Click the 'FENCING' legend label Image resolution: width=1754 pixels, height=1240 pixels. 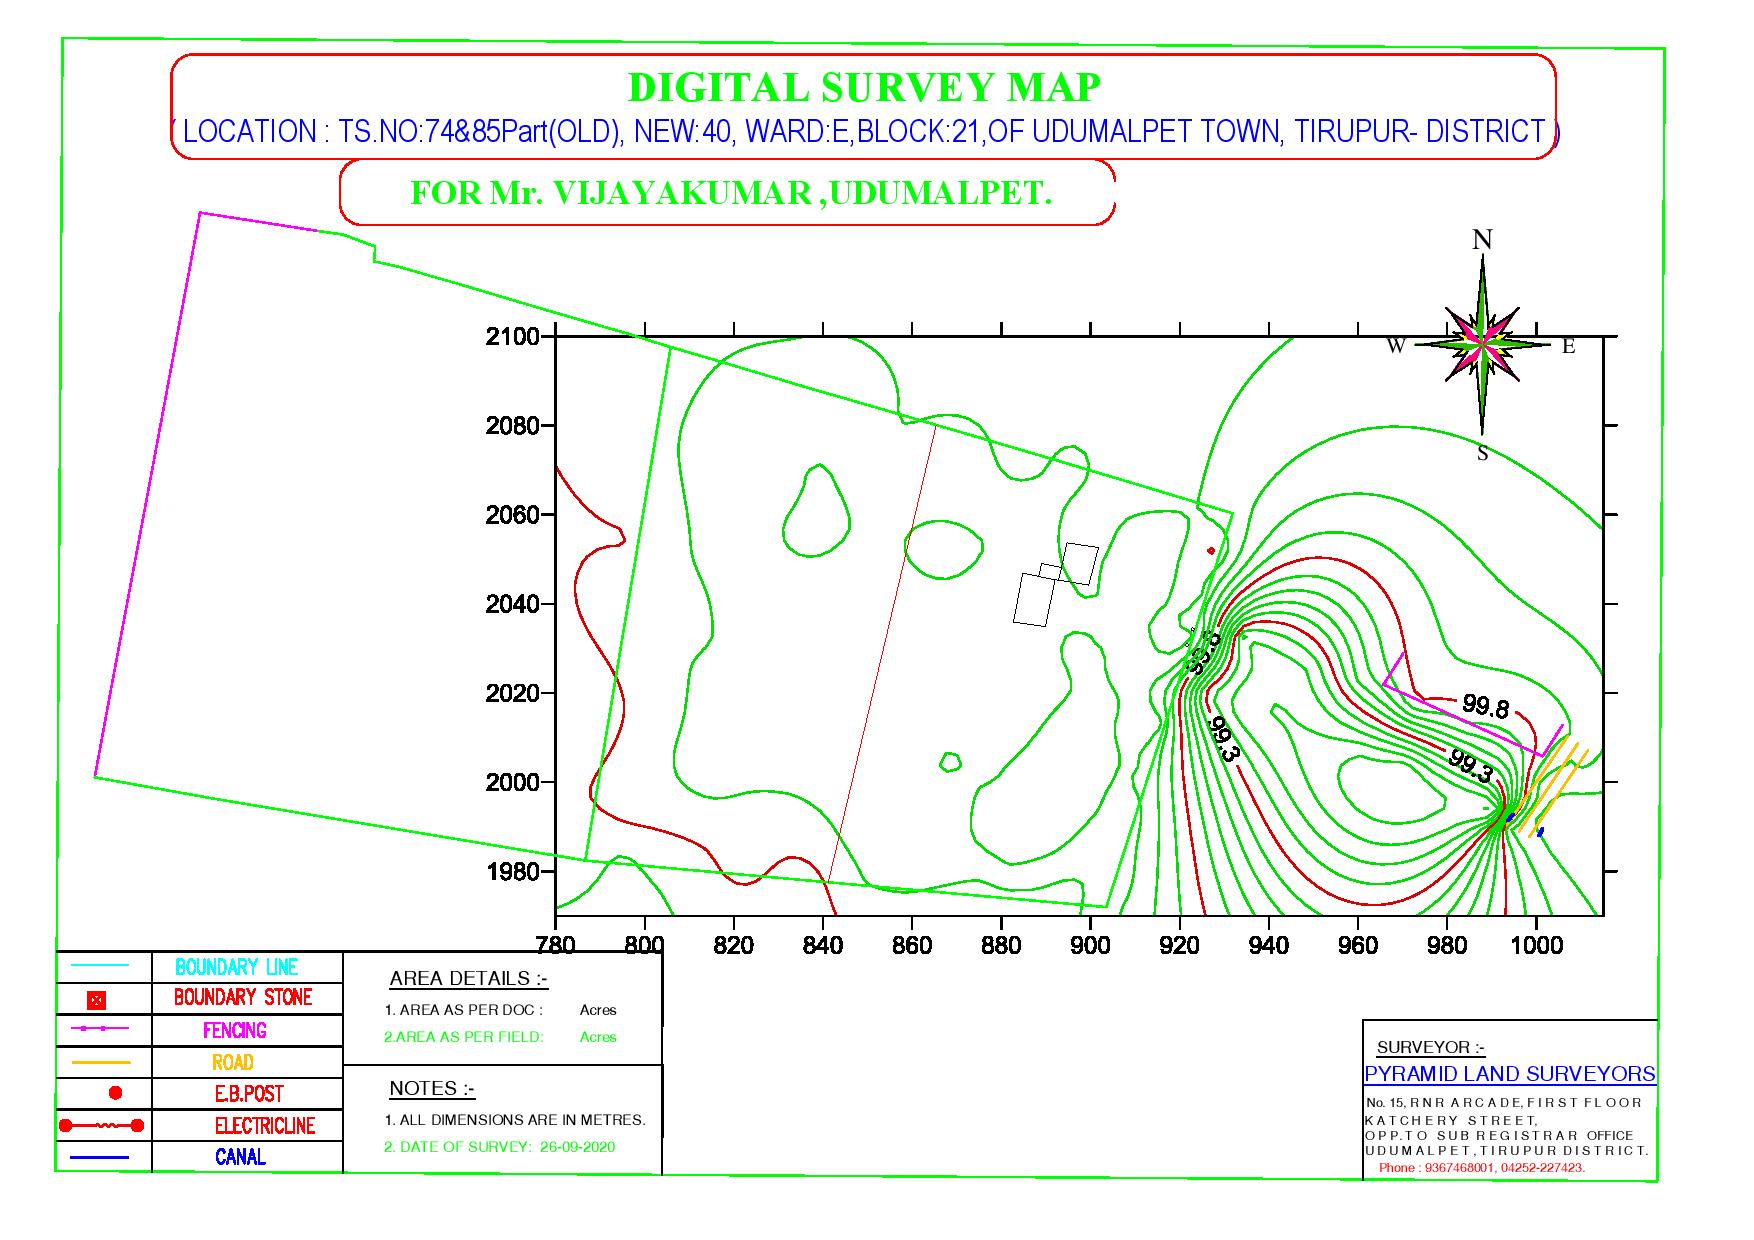point(235,1030)
